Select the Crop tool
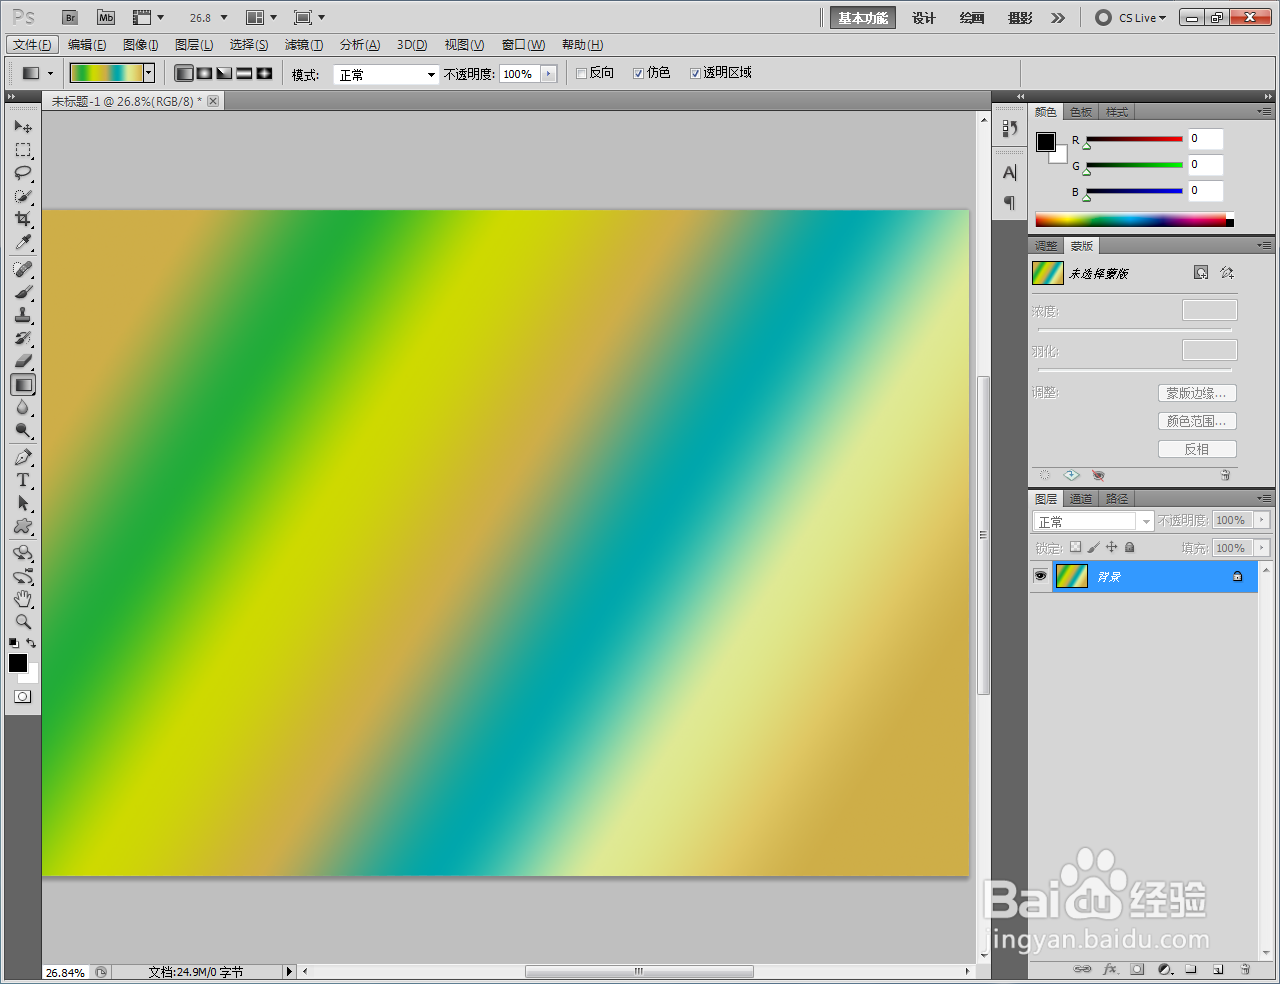 23,219
